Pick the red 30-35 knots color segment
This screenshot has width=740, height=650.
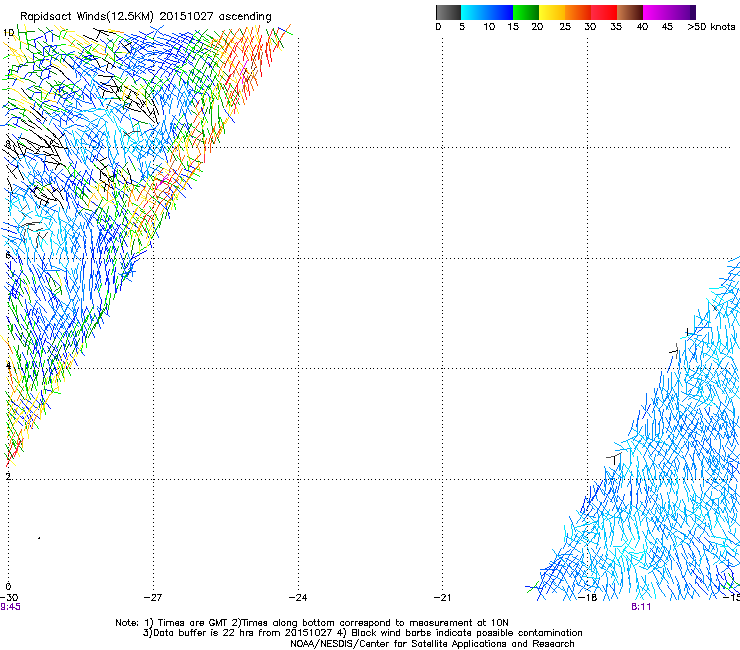(x=604, y=12)
